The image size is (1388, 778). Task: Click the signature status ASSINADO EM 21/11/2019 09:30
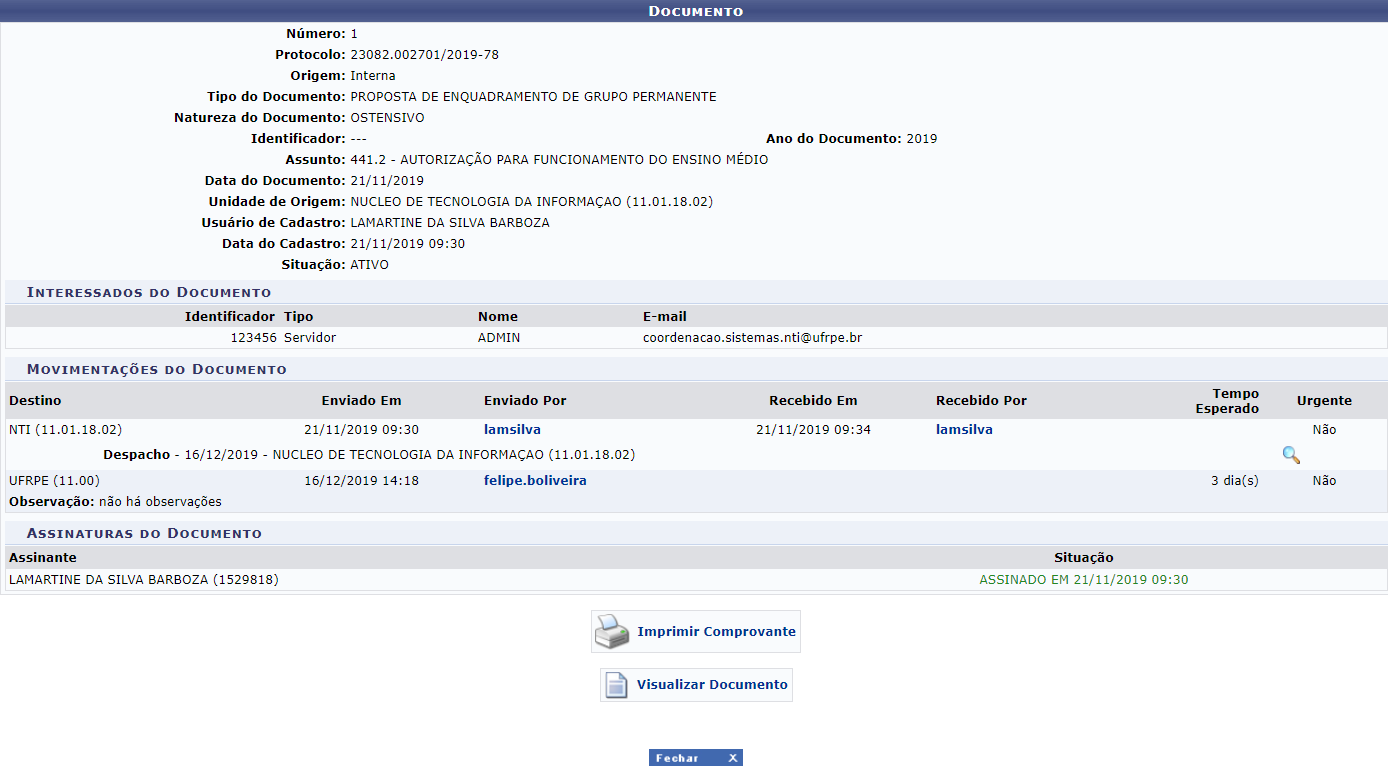1084,580
